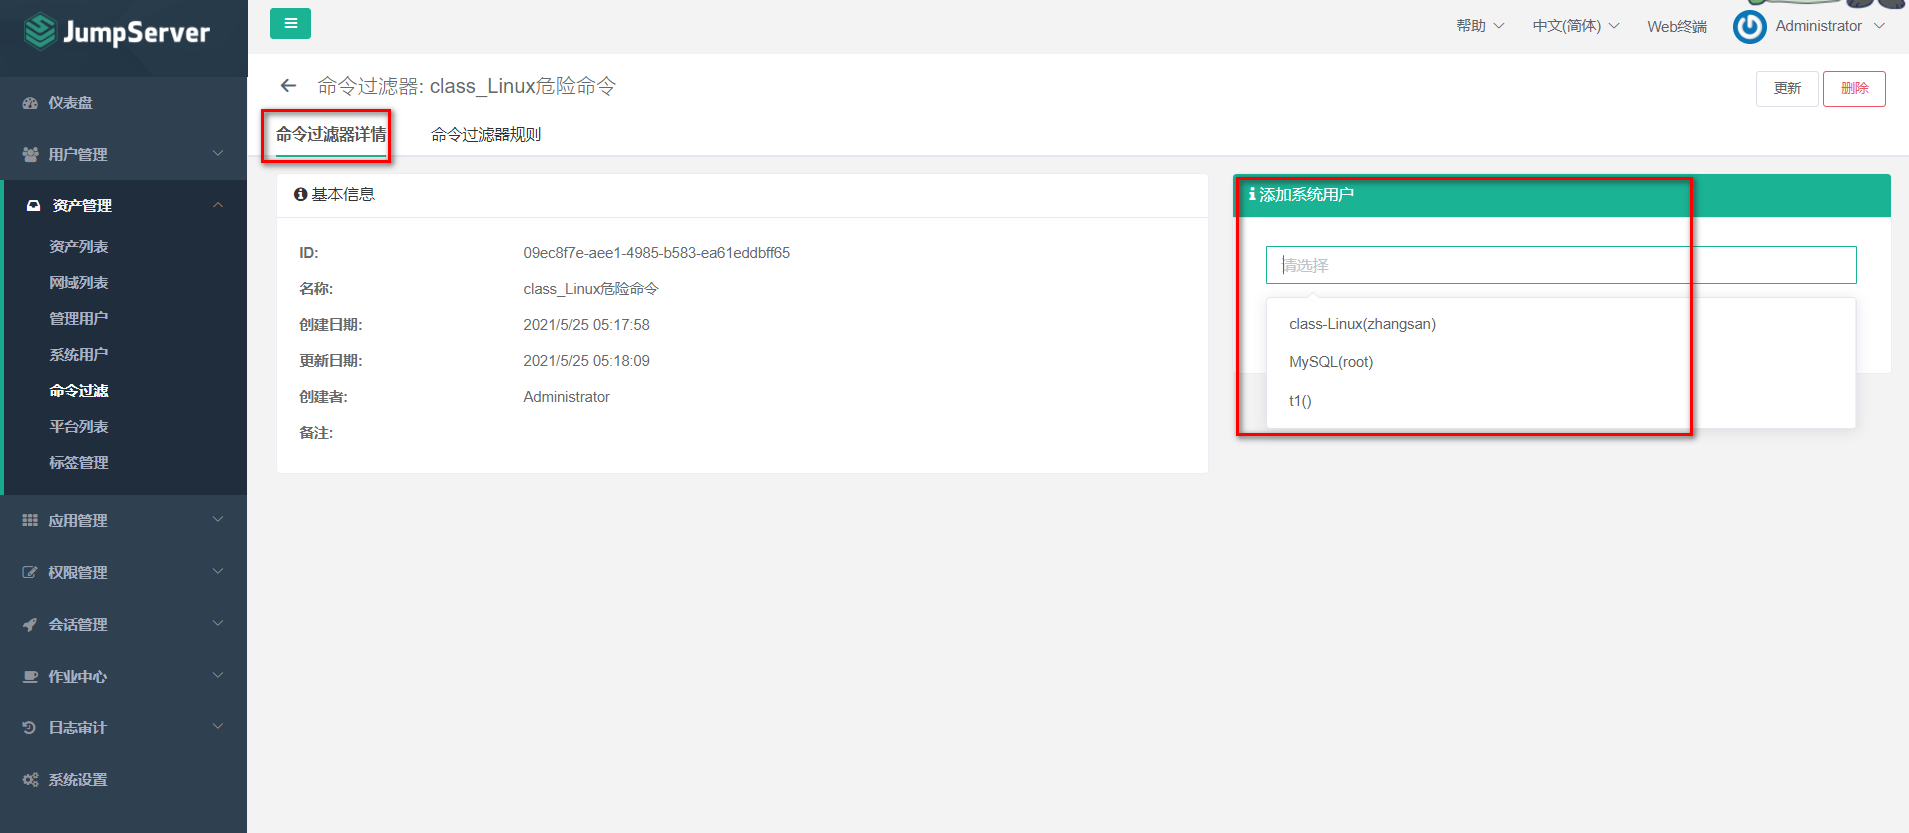Click the ID value 09ec8f7e-aee1-4985-b583-ea61eddbff65
Viewport: 1909px width, 833px height.
point(656,253)
